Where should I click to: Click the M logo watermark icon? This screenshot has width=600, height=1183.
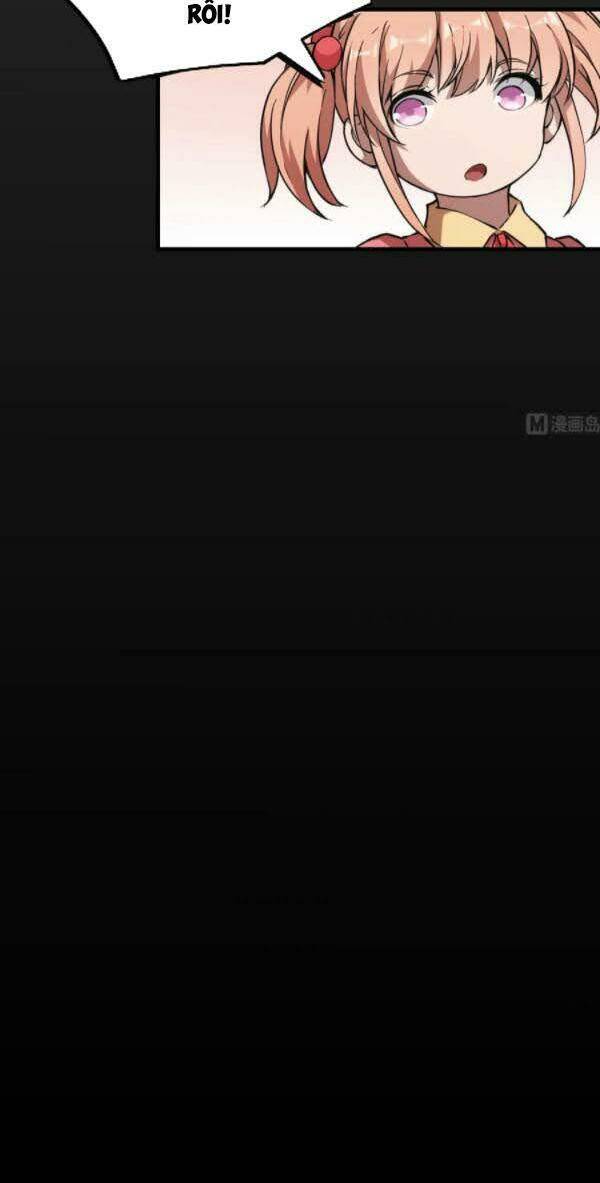536,424
